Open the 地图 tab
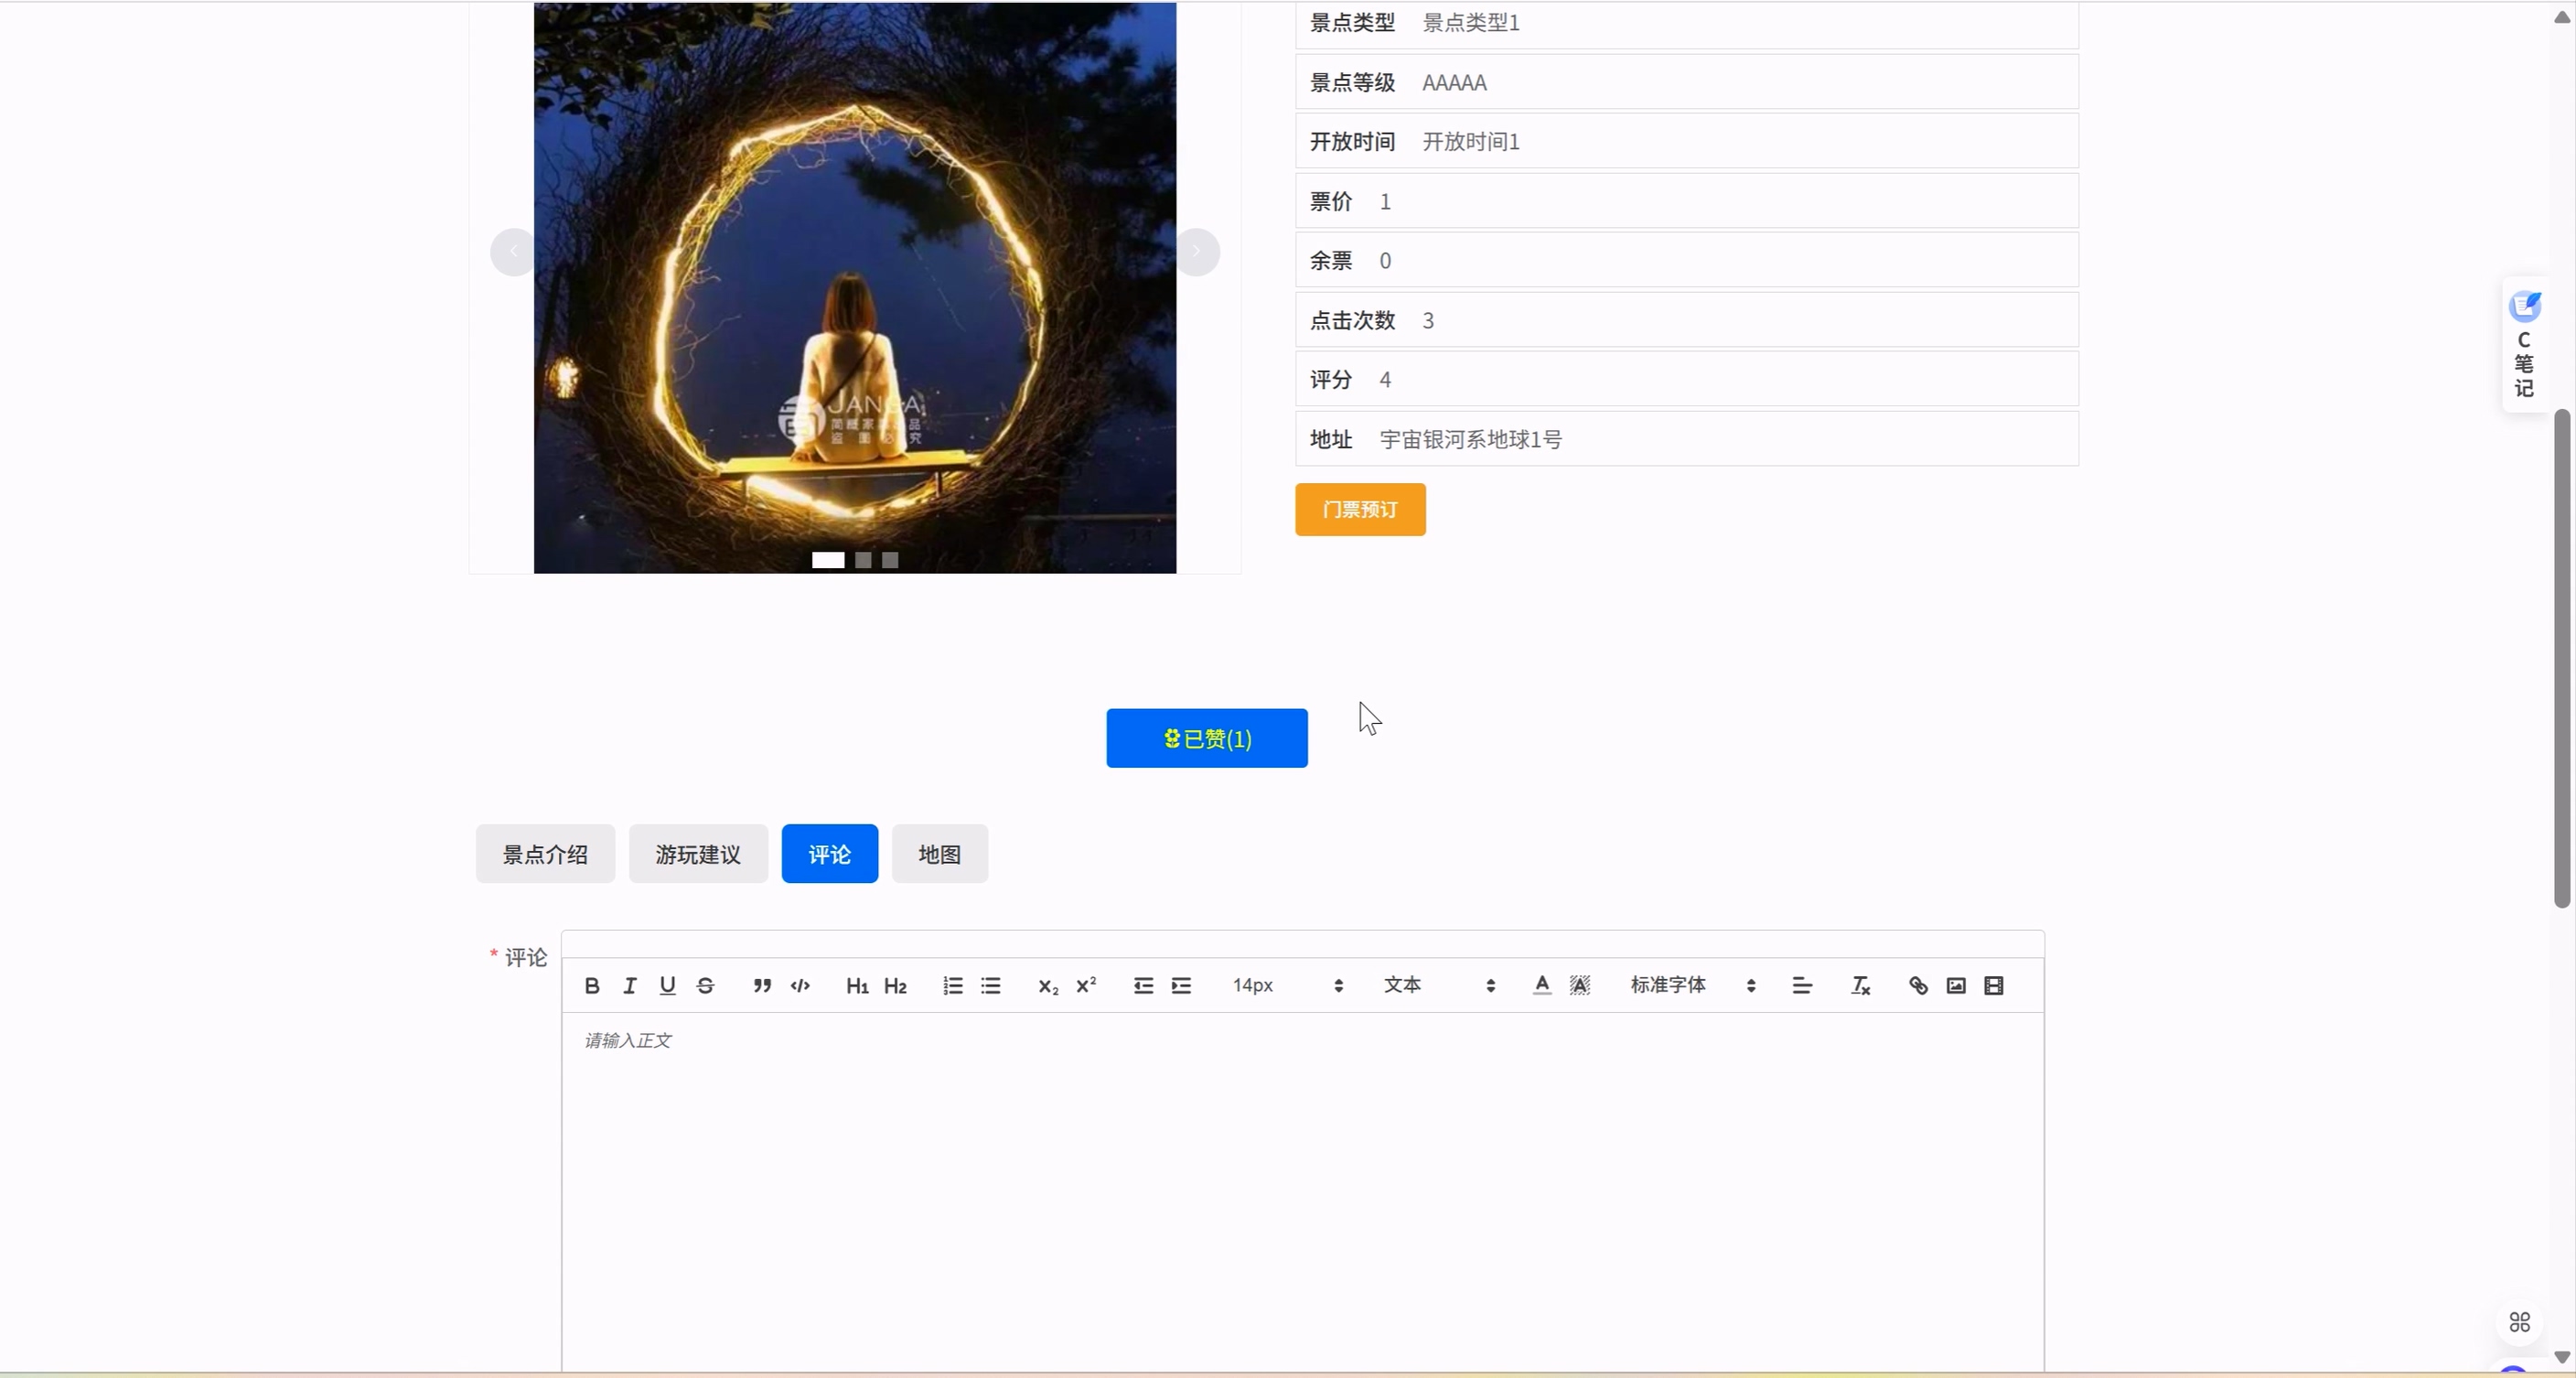Screen dimensions: 2576x1378 pos(939,854)
